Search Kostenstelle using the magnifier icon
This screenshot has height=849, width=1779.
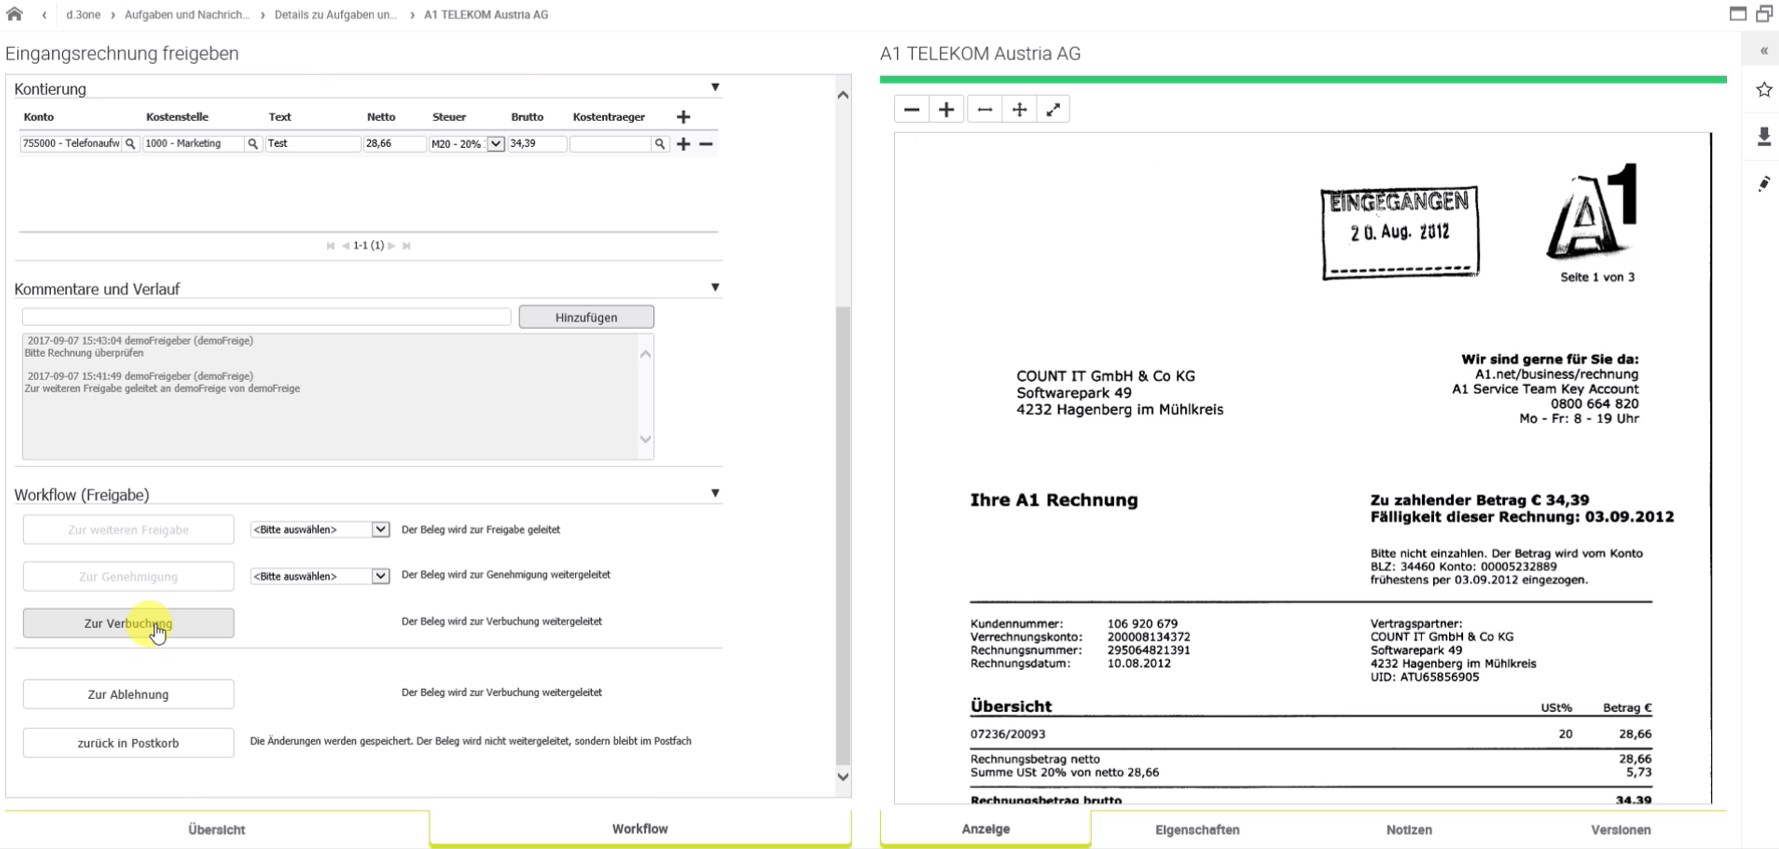pos(253,144)
